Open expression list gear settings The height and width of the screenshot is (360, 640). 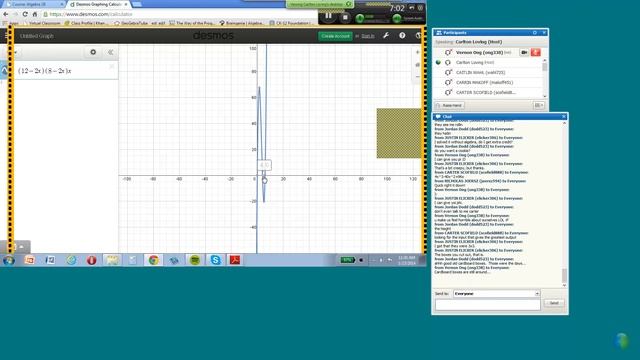(x=93, y=52)
